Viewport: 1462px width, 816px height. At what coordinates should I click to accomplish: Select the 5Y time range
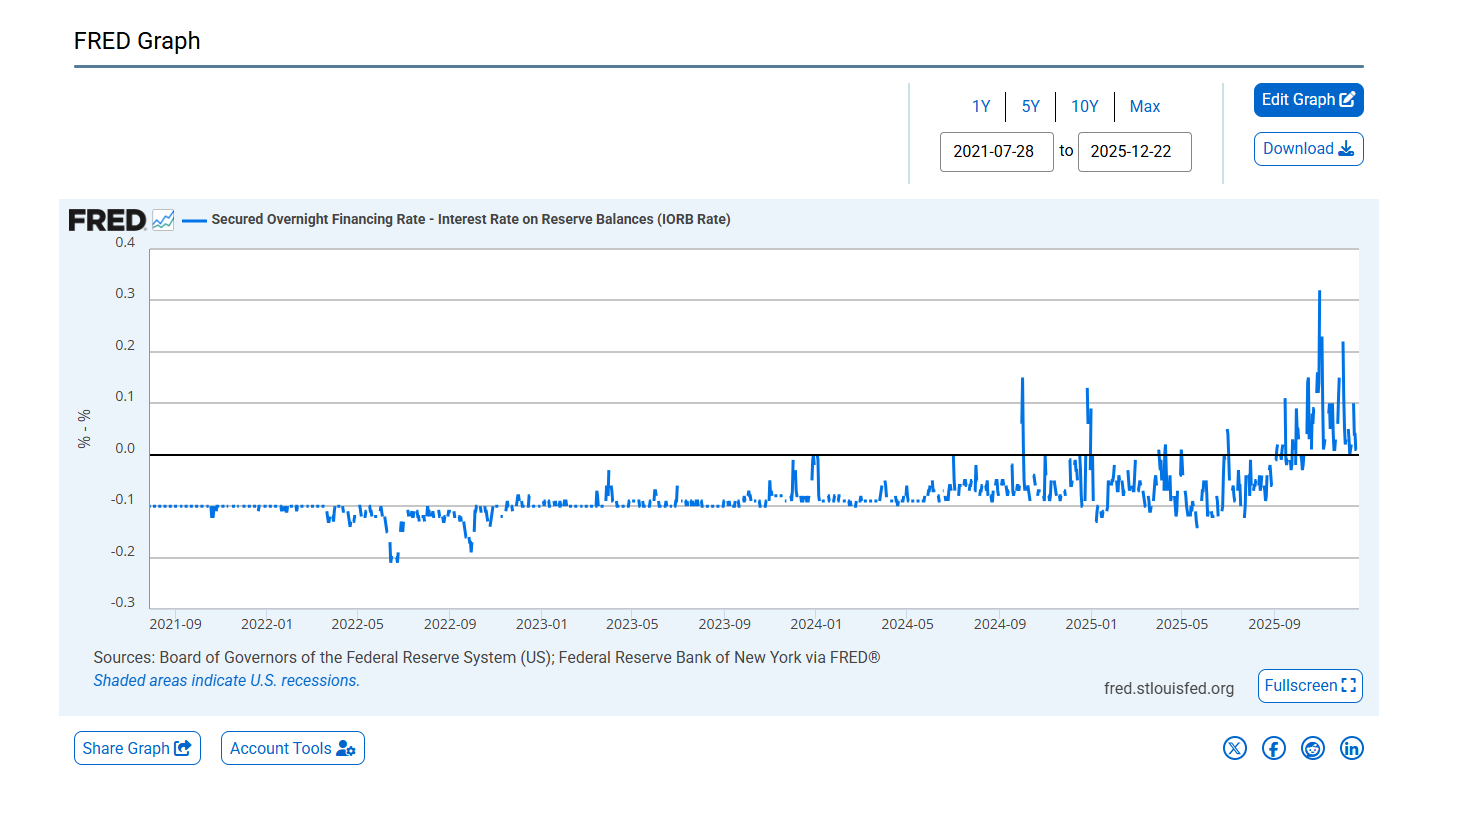[1031, 106]
